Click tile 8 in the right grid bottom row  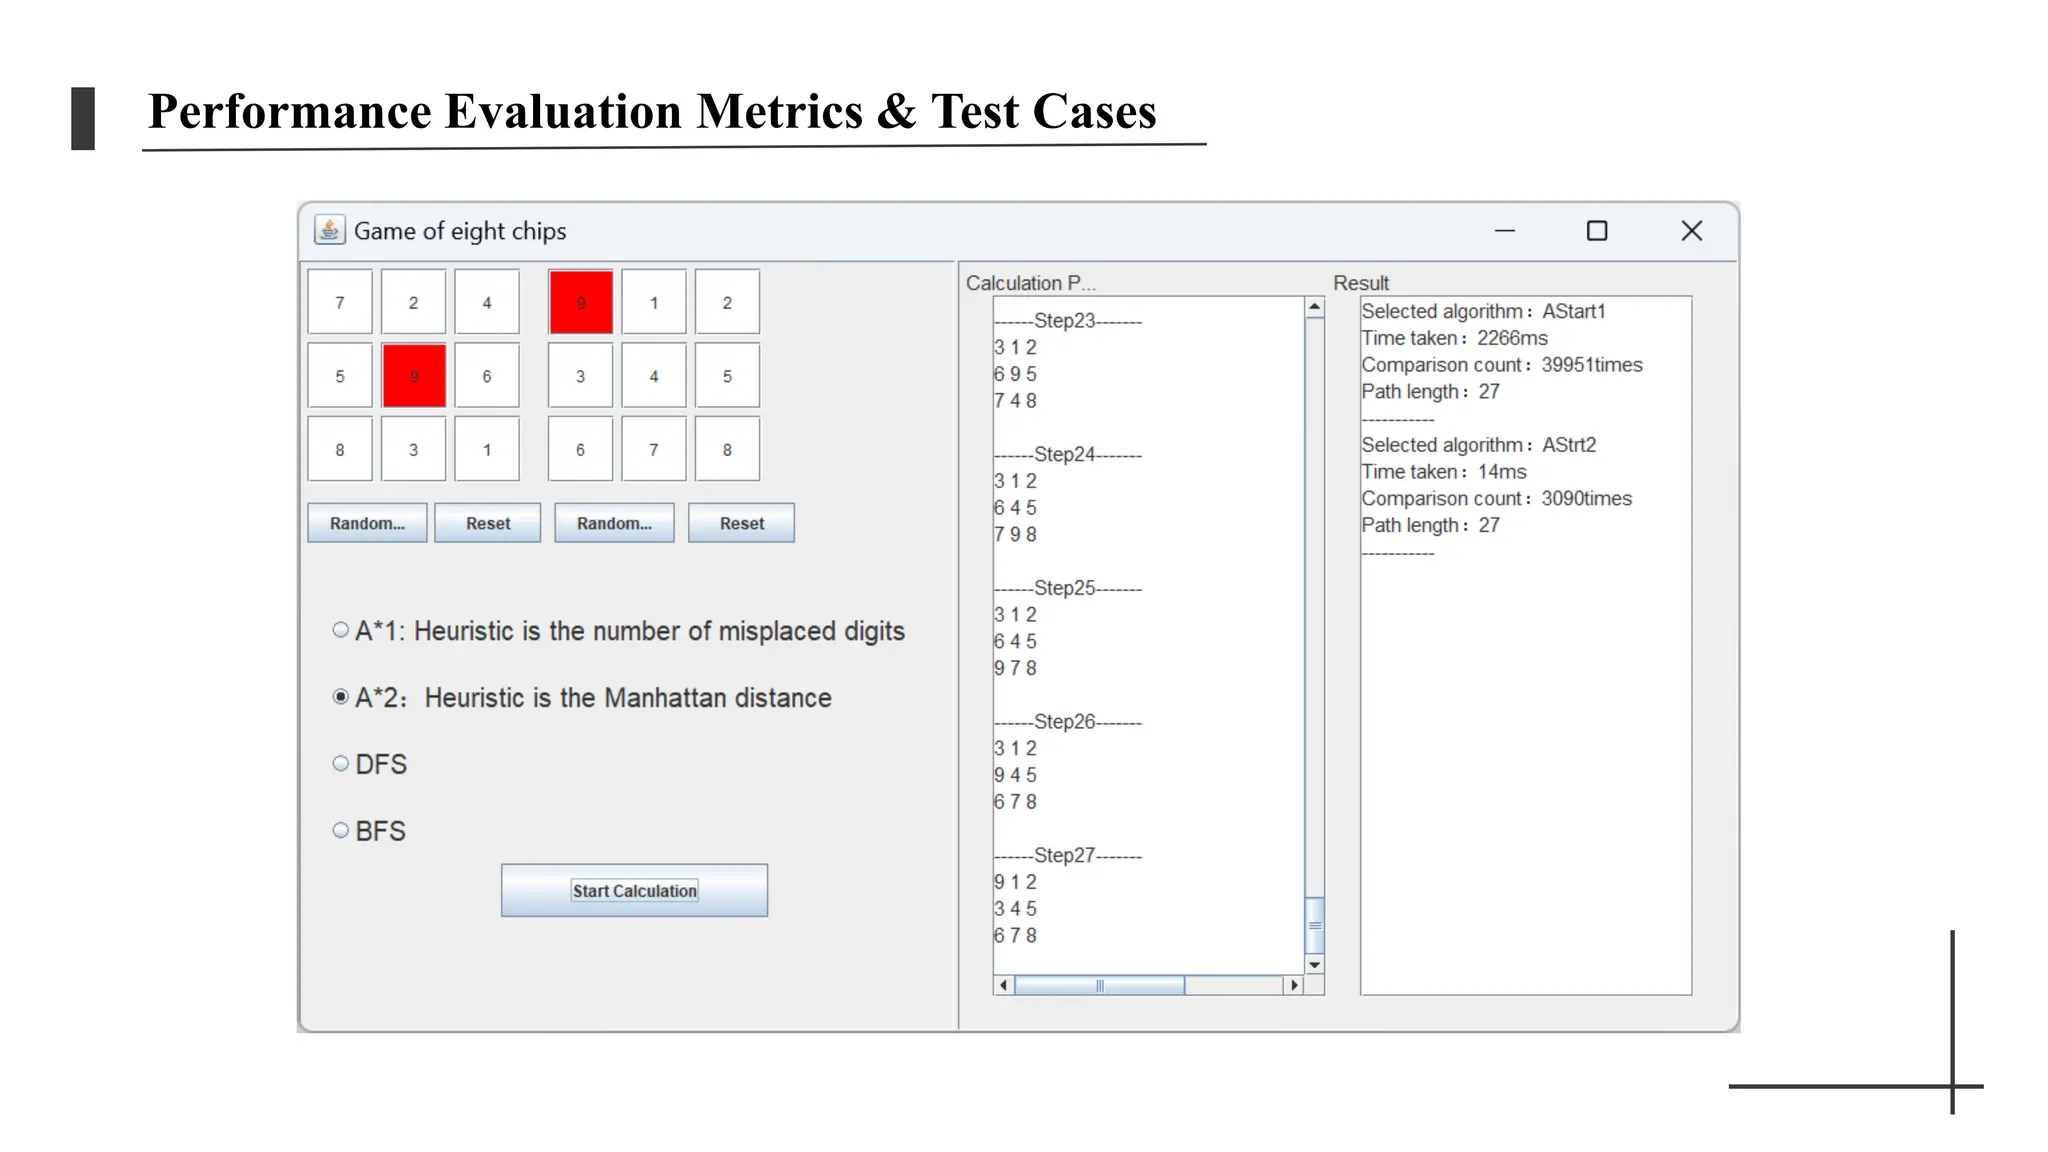click(x=727, y=449)
